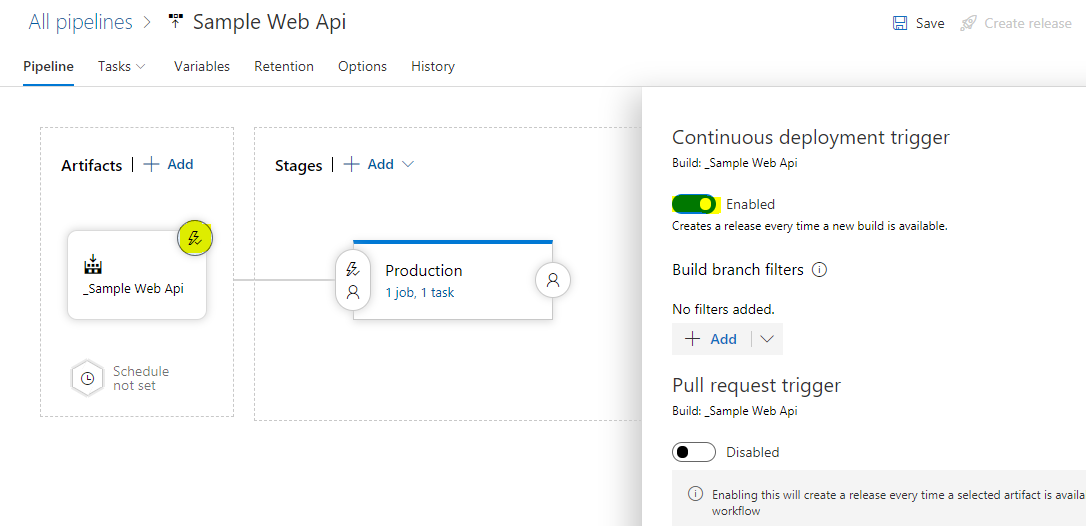Toggle the Pull request trigger Disabled switch
The image size is (1086, 526).
tap(694, 453)
